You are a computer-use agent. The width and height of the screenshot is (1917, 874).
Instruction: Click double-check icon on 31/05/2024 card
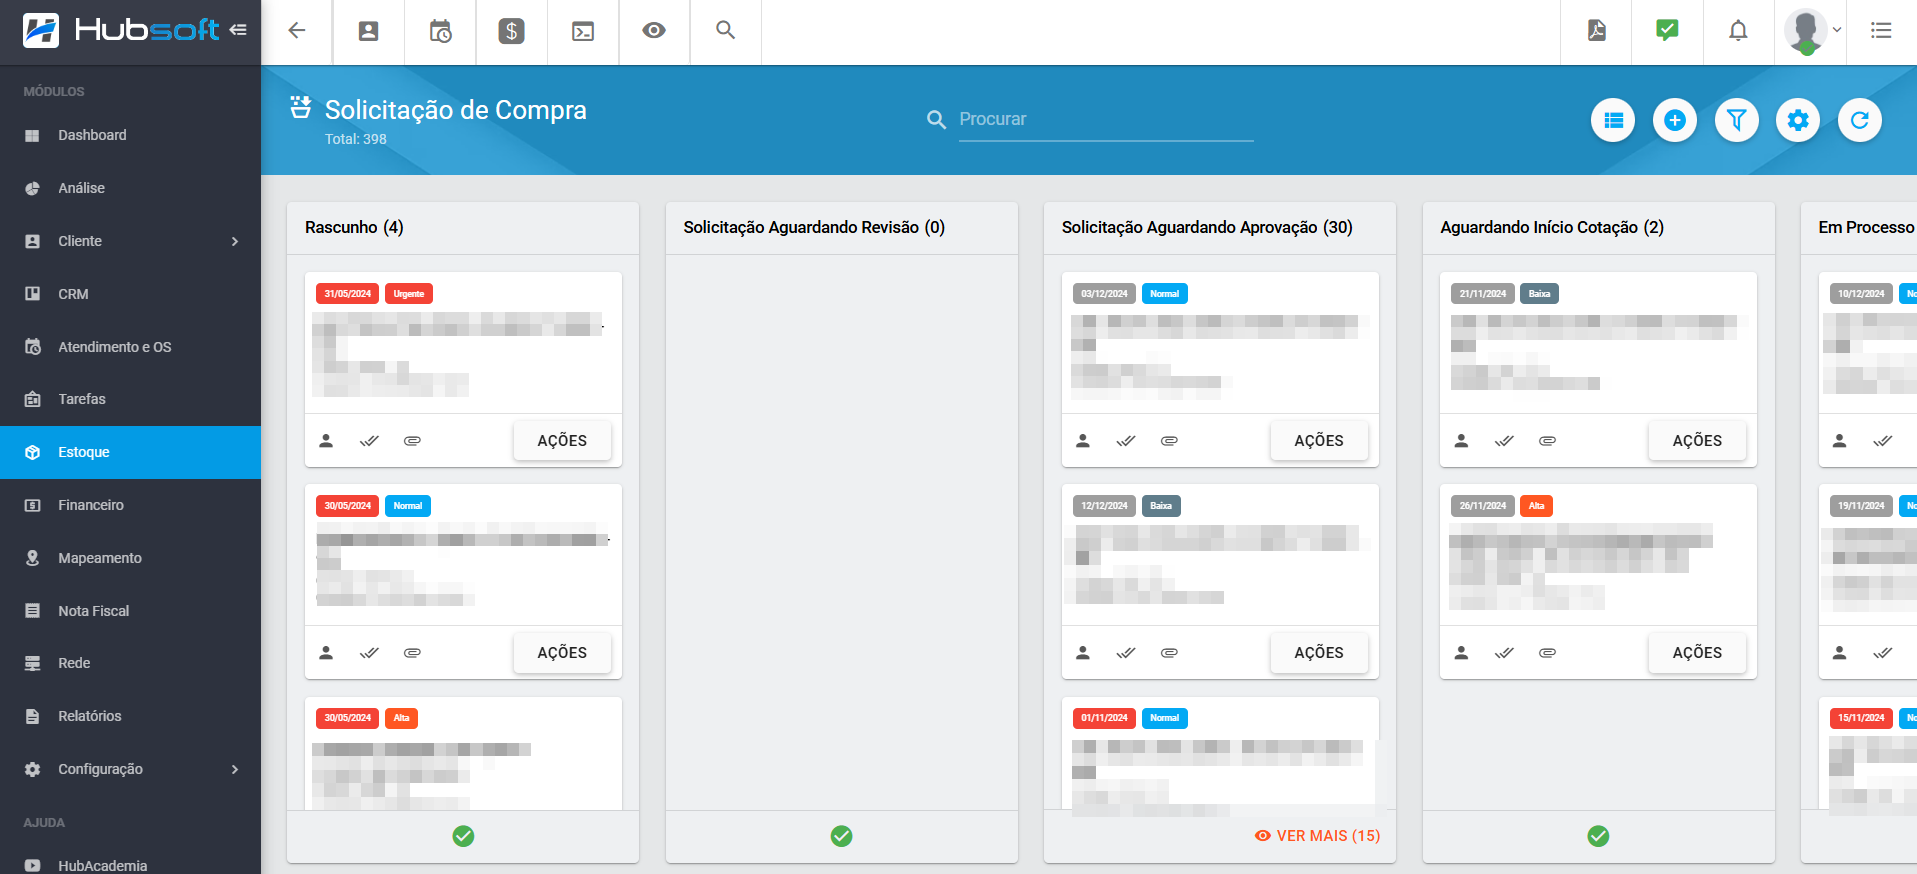point(369,441)
